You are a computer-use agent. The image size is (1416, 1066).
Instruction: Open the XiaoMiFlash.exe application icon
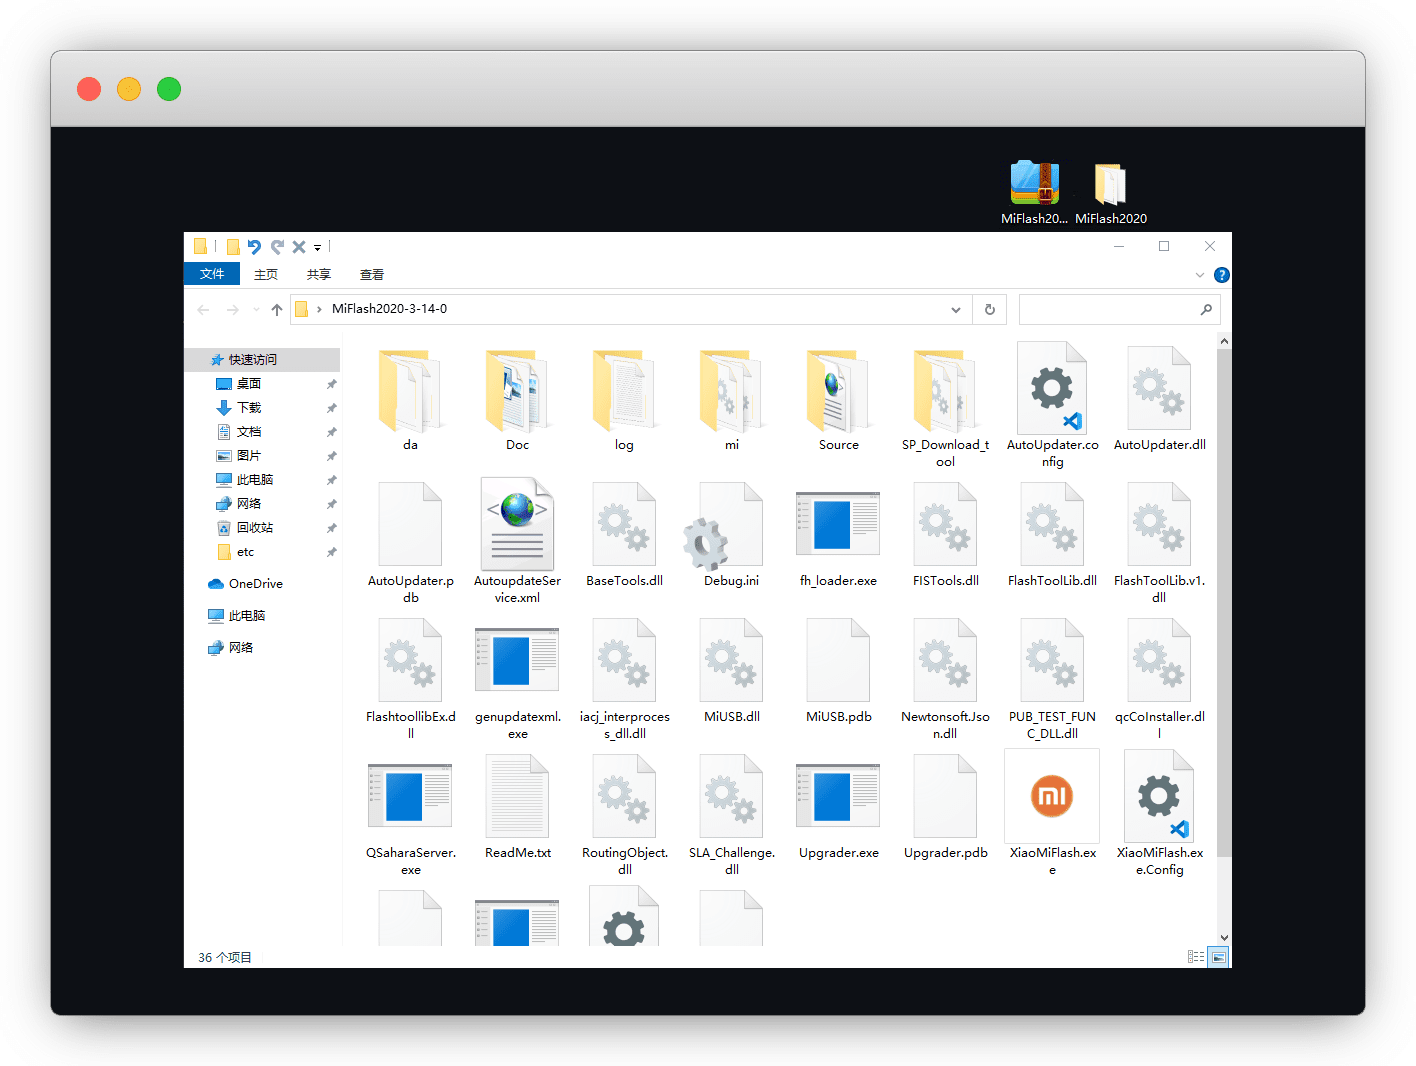1051,797
